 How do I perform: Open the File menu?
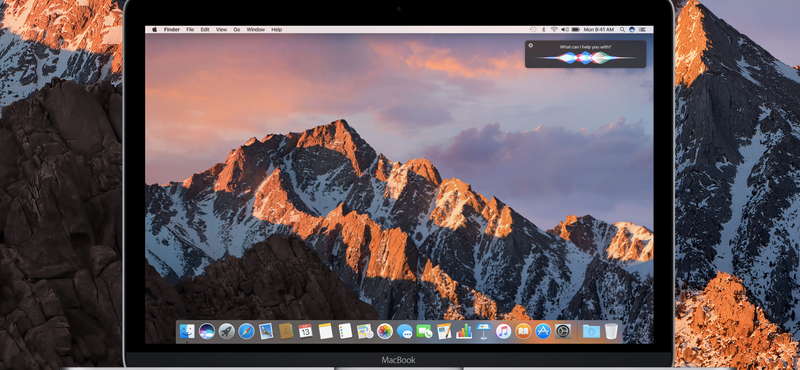click(190, 30)
